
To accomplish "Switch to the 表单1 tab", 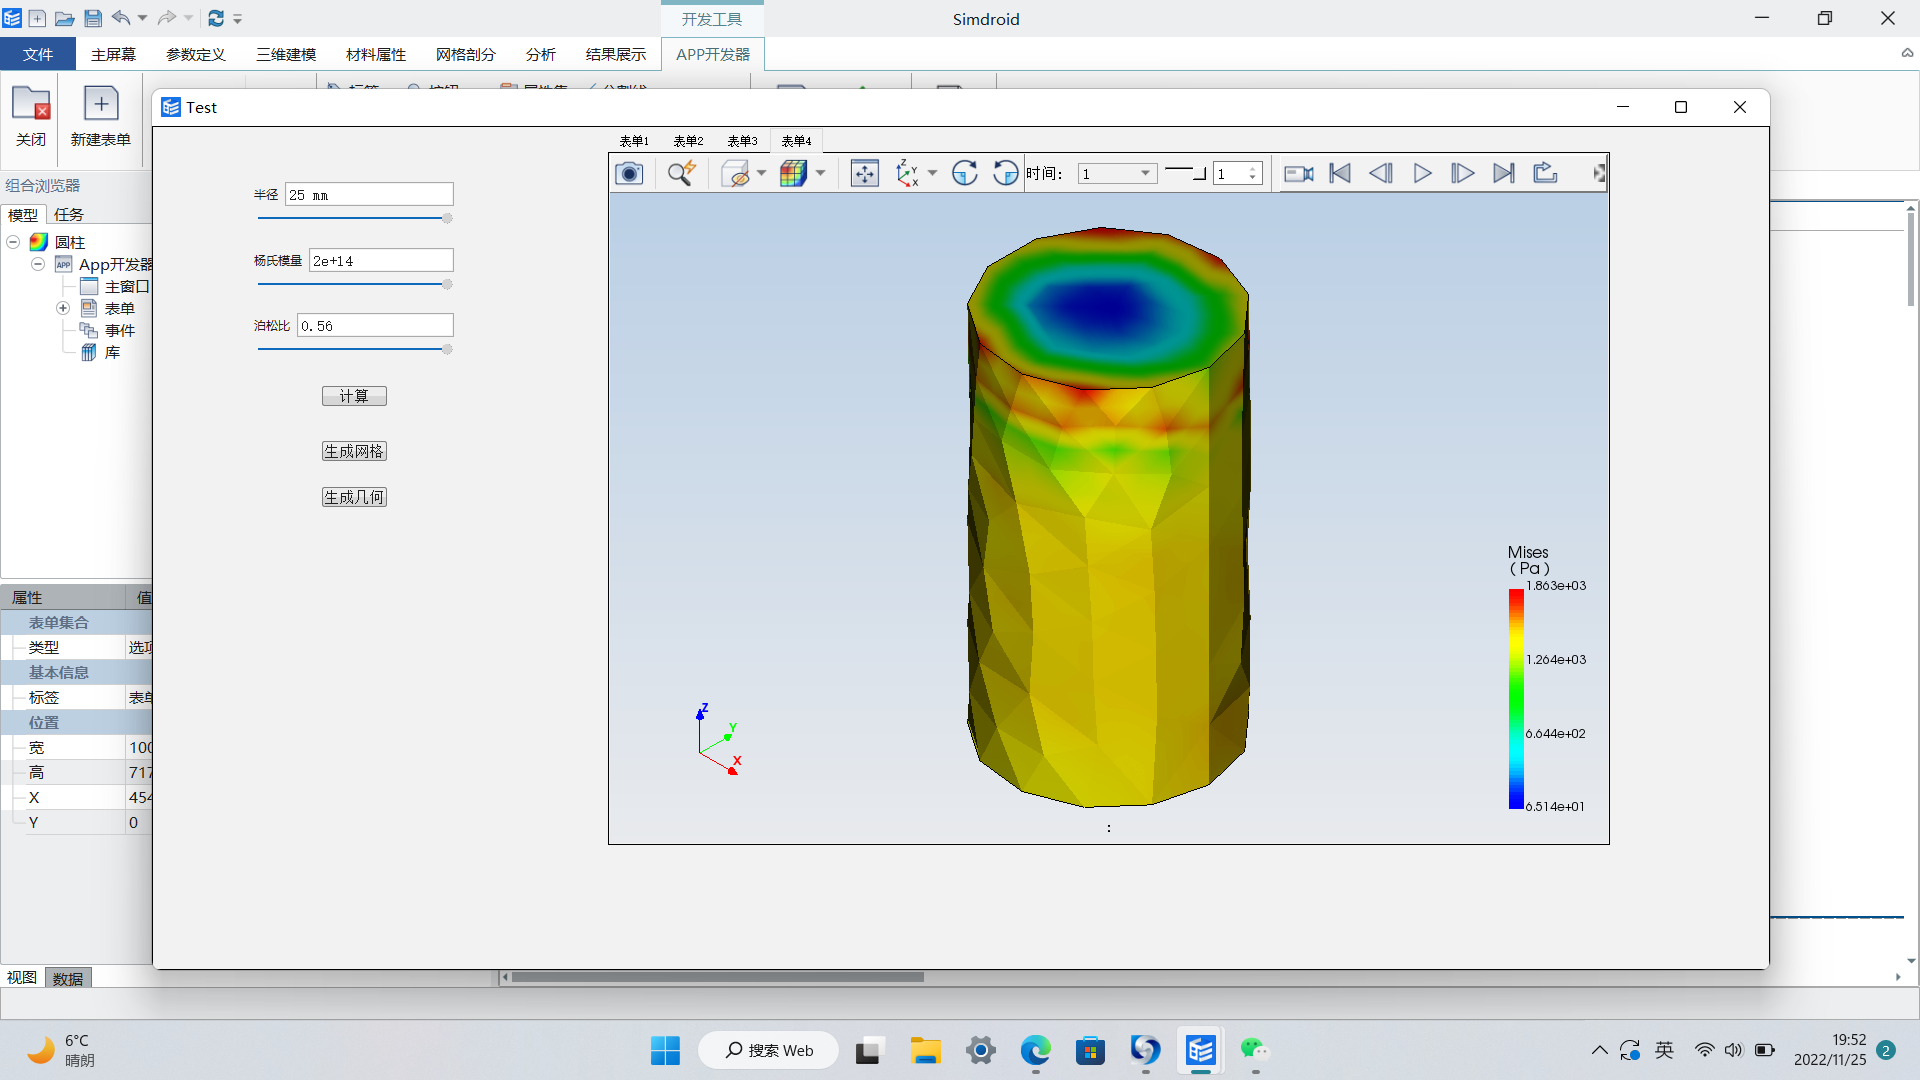I will point(634,141).
